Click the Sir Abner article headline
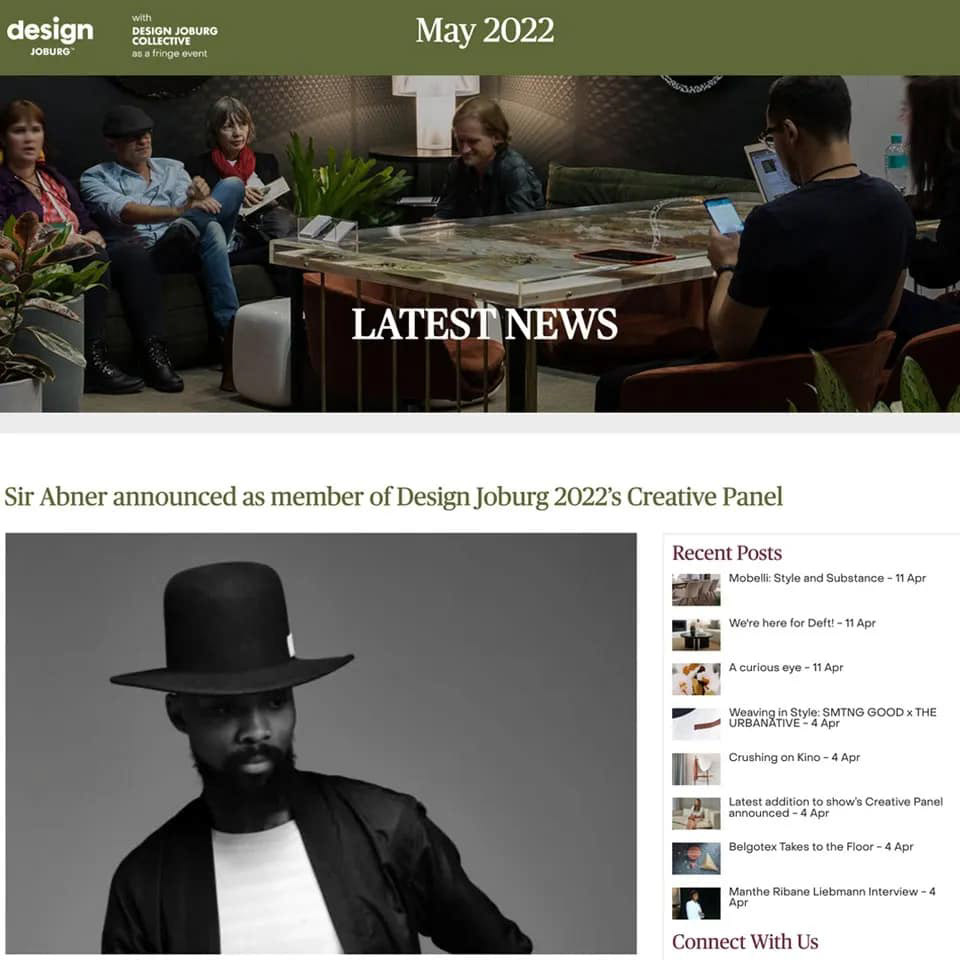The width and height of the screenshot is (960, 960). pos(393,497)
